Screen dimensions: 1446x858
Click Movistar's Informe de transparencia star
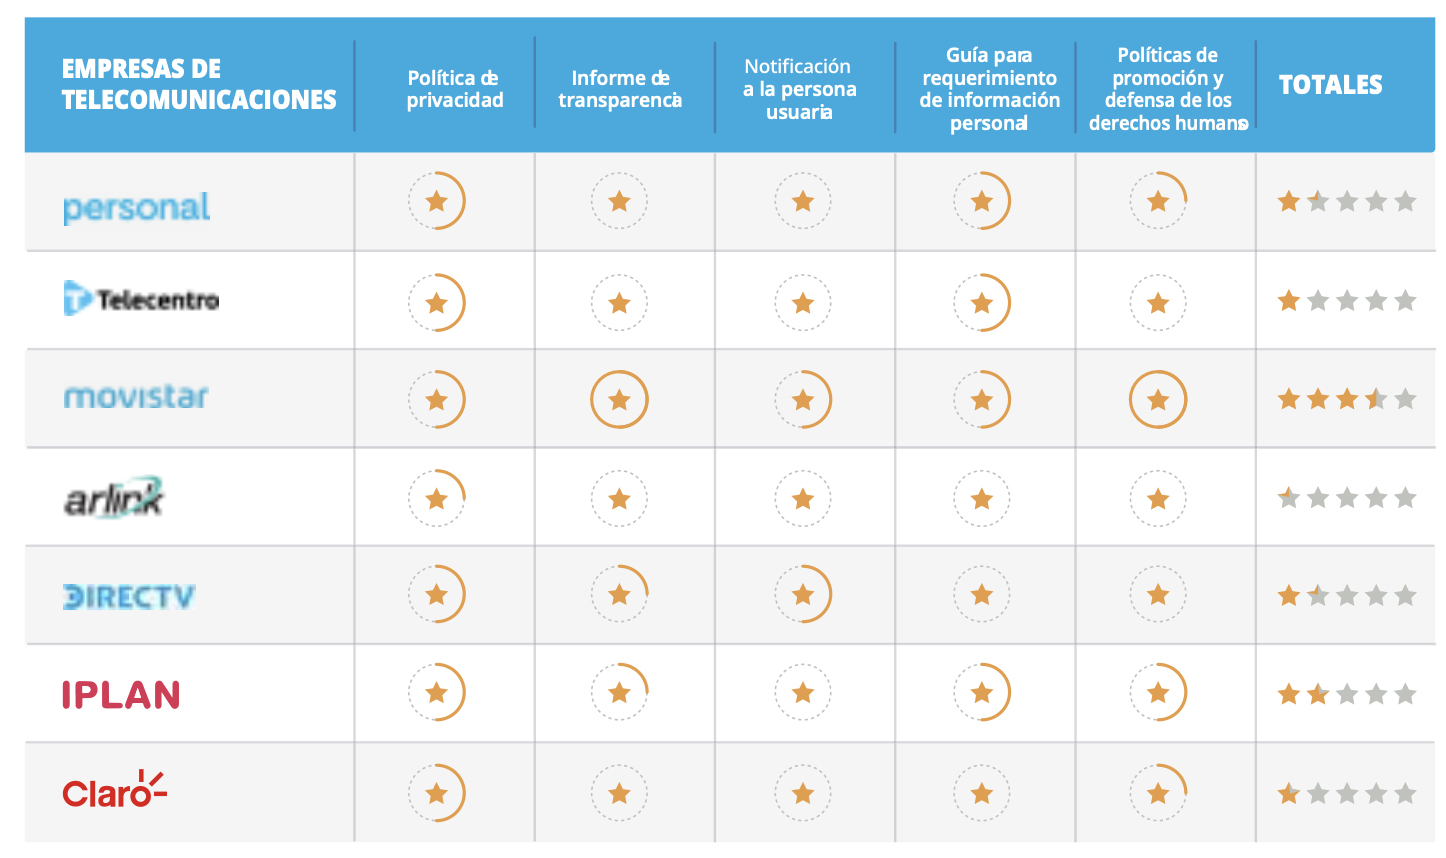(x=619, y=400)
